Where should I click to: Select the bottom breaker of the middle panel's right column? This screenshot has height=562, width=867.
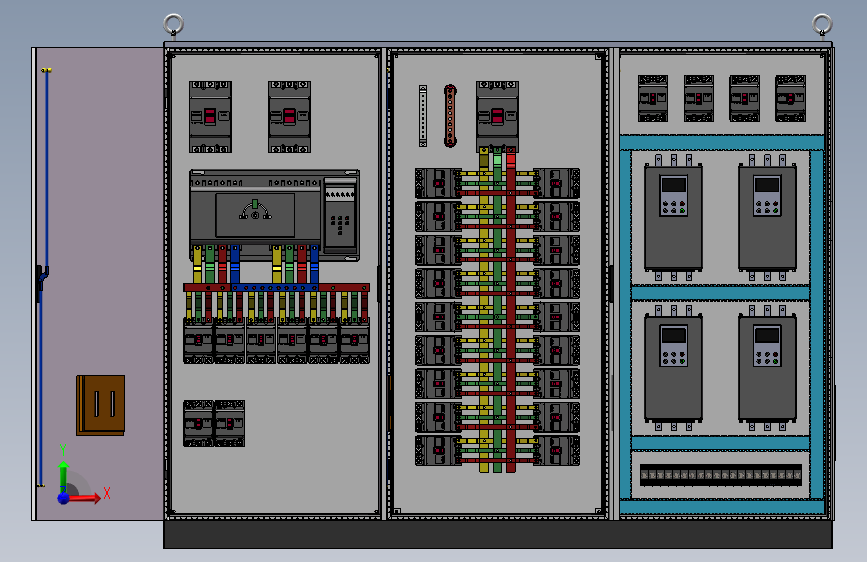pyautogui.click(x=557, y=451)
